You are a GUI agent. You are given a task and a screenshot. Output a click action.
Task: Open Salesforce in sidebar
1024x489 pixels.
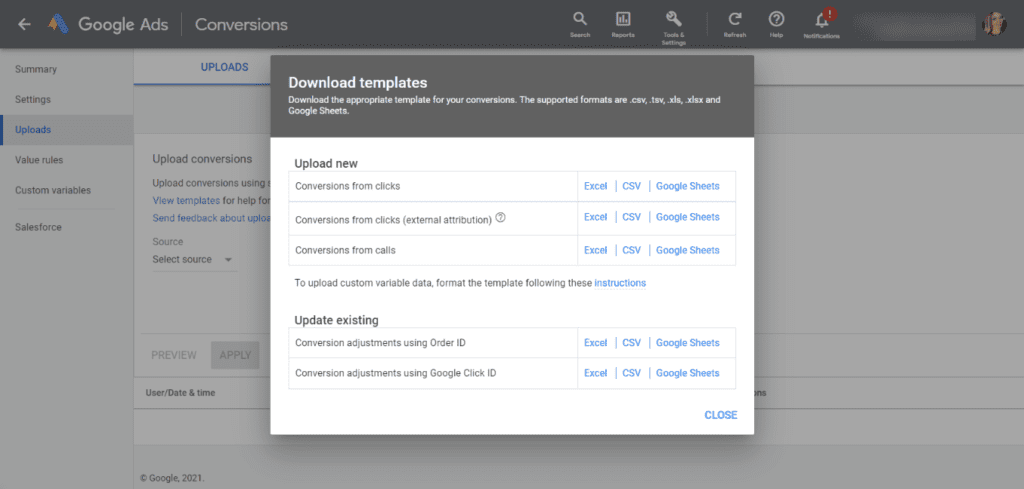pyautogui.click(x=39, y=227)
